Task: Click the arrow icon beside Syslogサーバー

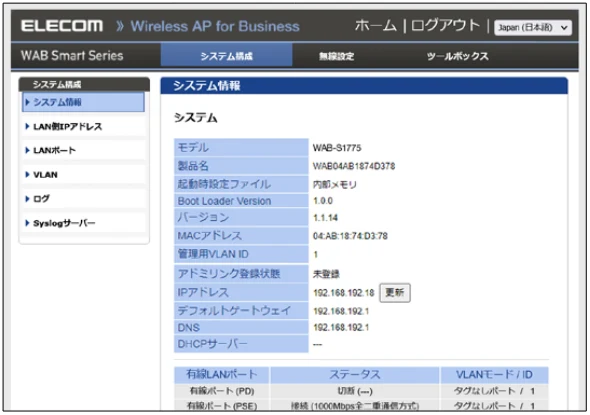Action: coord(27,223)
